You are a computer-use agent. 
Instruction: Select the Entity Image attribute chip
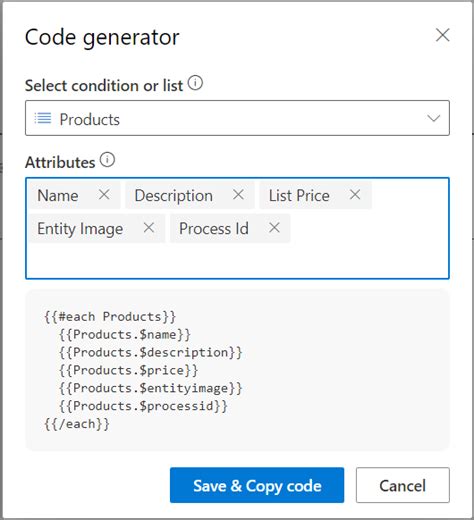80,229
